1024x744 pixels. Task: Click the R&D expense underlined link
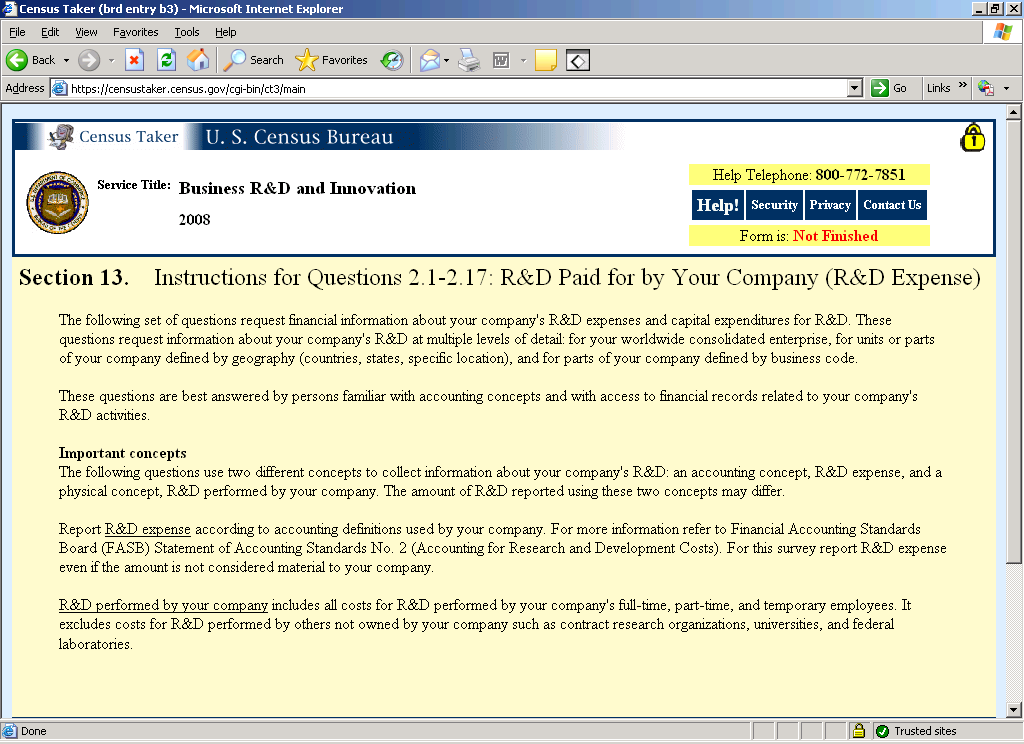click(x=148, y=529)
